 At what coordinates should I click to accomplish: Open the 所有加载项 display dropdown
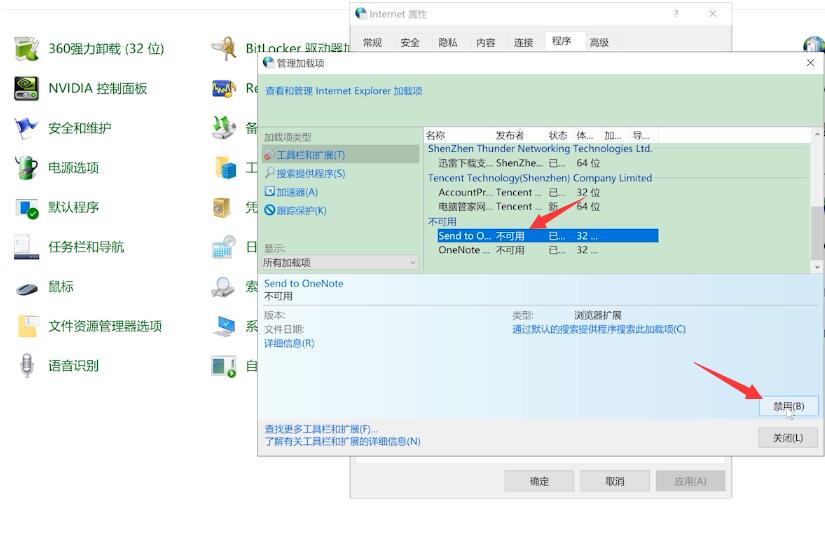pyautogui.click(x=340, y=262)
